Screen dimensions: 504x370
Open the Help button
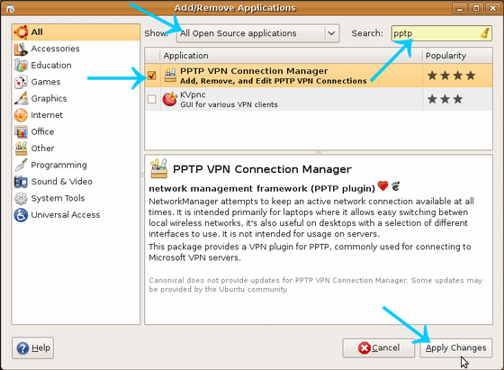coord(33,348)
